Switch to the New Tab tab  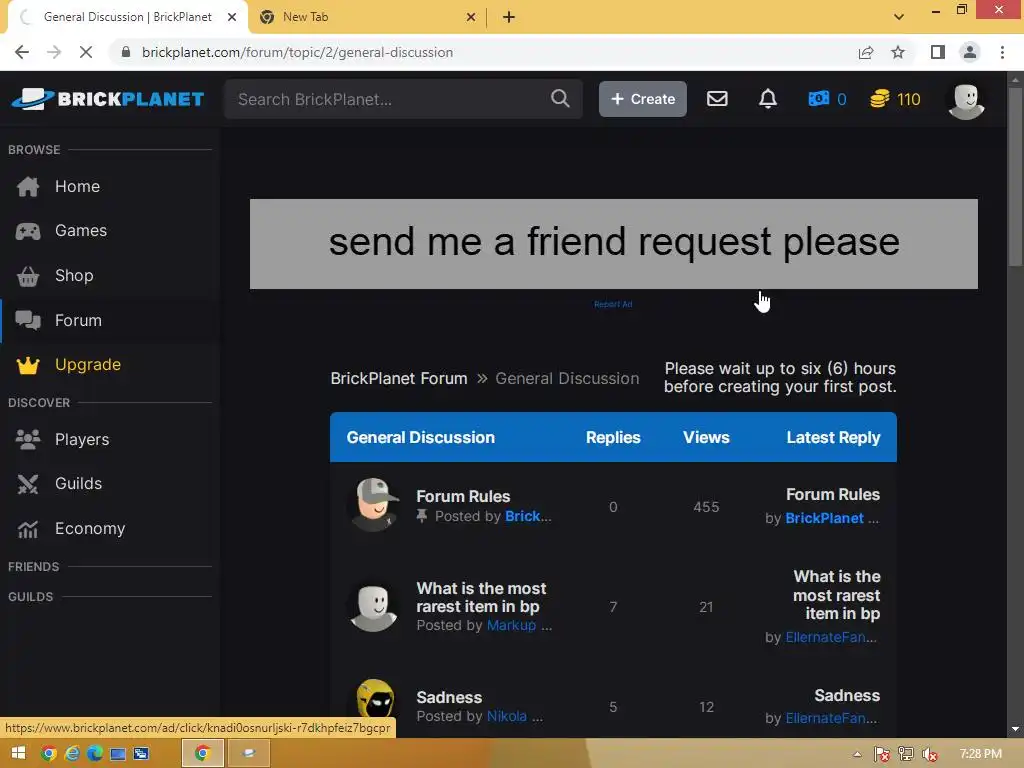point(367,17)
